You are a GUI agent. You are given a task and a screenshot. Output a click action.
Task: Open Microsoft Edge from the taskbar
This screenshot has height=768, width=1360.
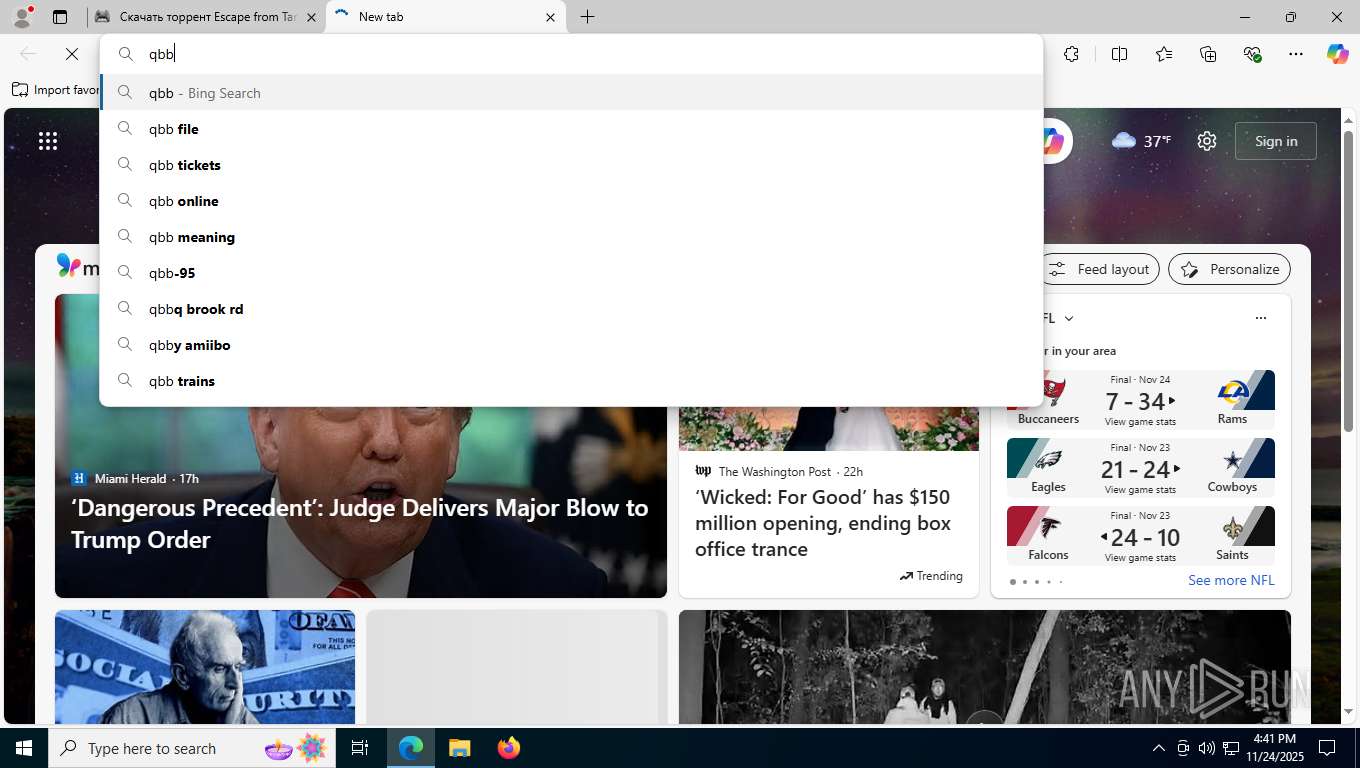411,748
